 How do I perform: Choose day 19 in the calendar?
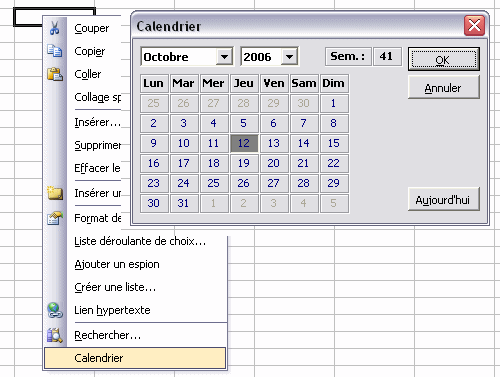point(244,163)
